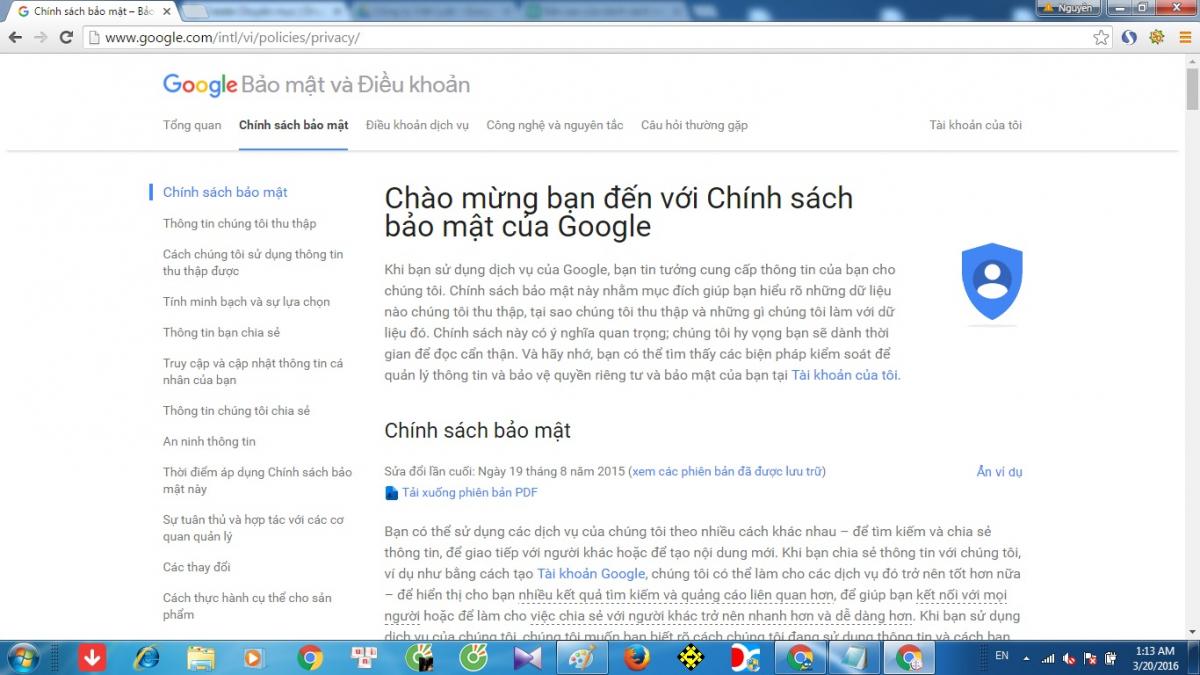Click the Ẩn ví dụ link
The image size is (1200, 675).
[x=999, y=471]
